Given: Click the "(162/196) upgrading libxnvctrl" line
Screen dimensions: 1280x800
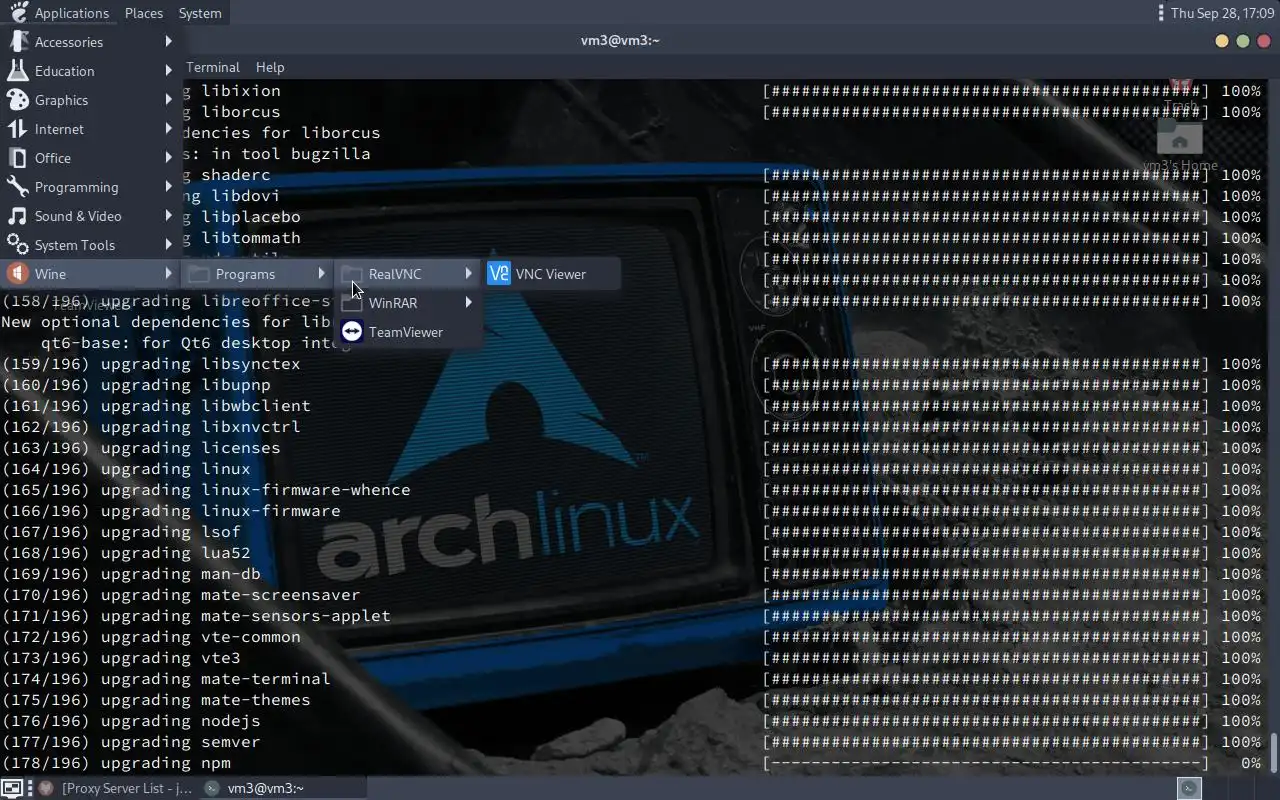Looking at the screenshot, I should (x=151, y=427).
